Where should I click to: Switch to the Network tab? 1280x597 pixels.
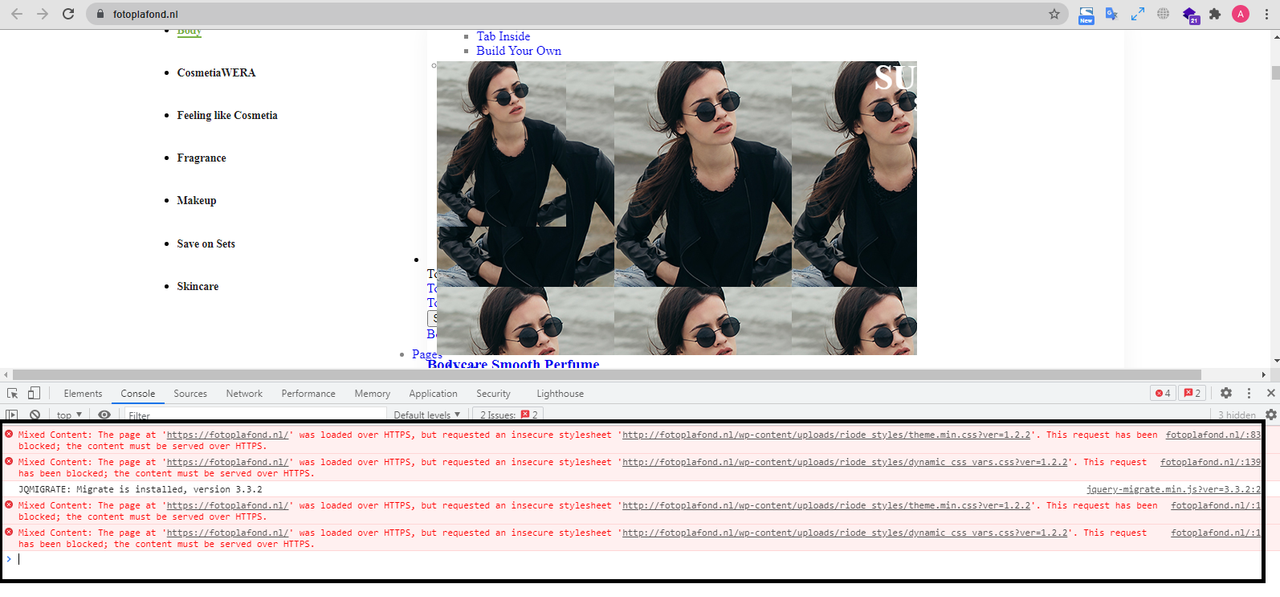(x=244, y=393)
